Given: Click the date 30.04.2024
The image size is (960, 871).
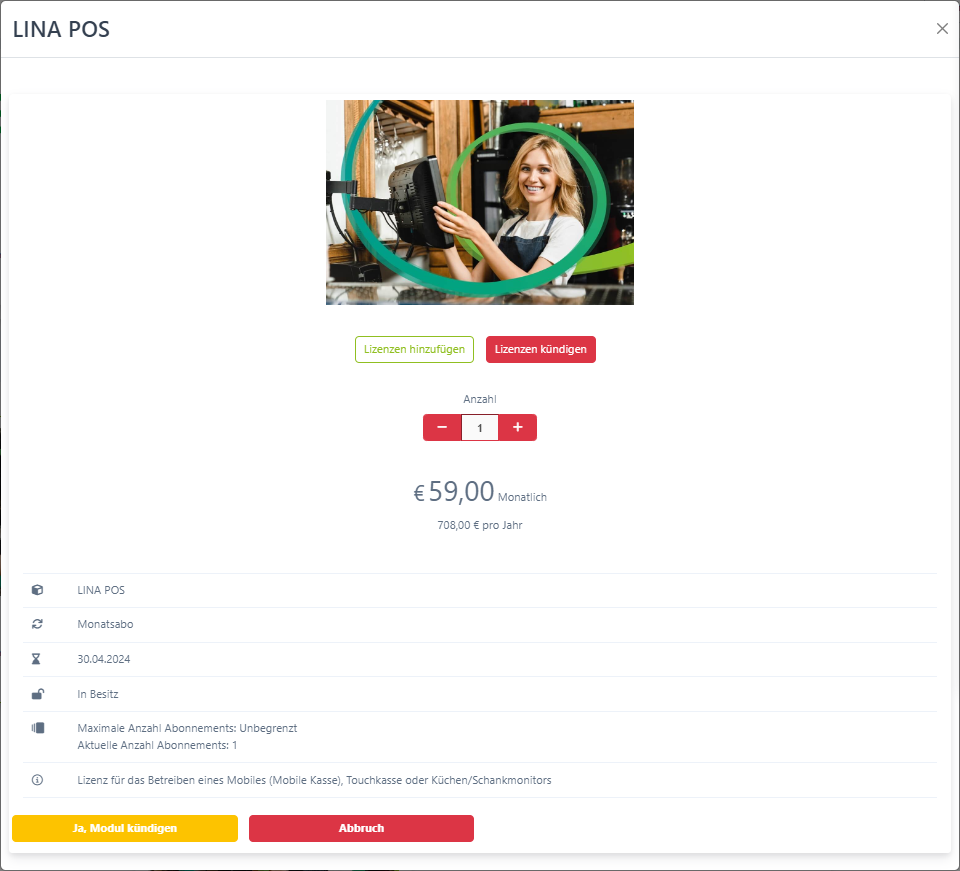Looking at the screenshot, I should 103,659.
